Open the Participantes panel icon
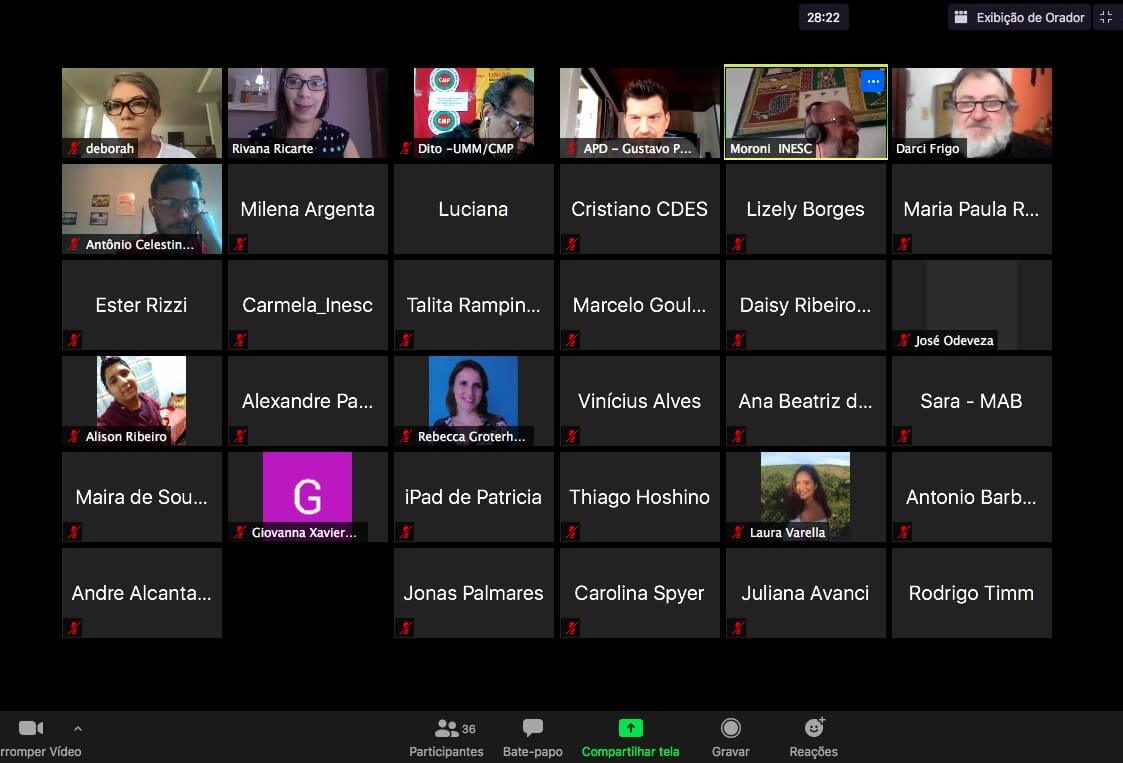 click(x=446, y=729)
